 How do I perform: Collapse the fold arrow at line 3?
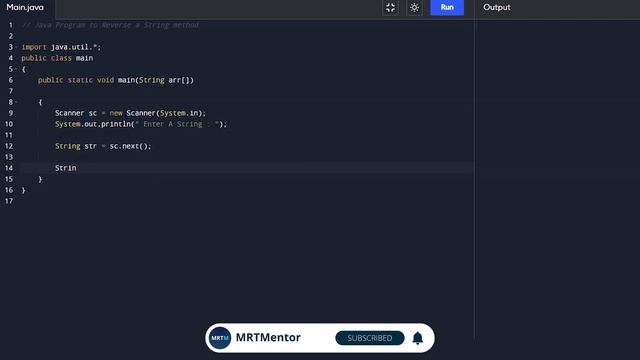point(16,47)
